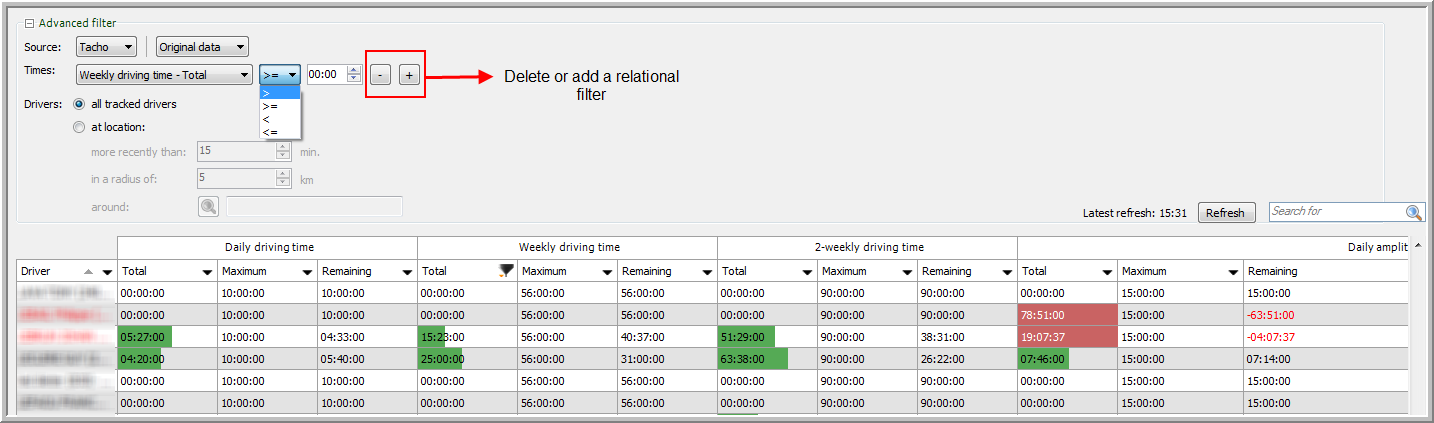The image size is (1434, 423).
Task: Sort by the Driver column arrow
Action: coord(90,271)
